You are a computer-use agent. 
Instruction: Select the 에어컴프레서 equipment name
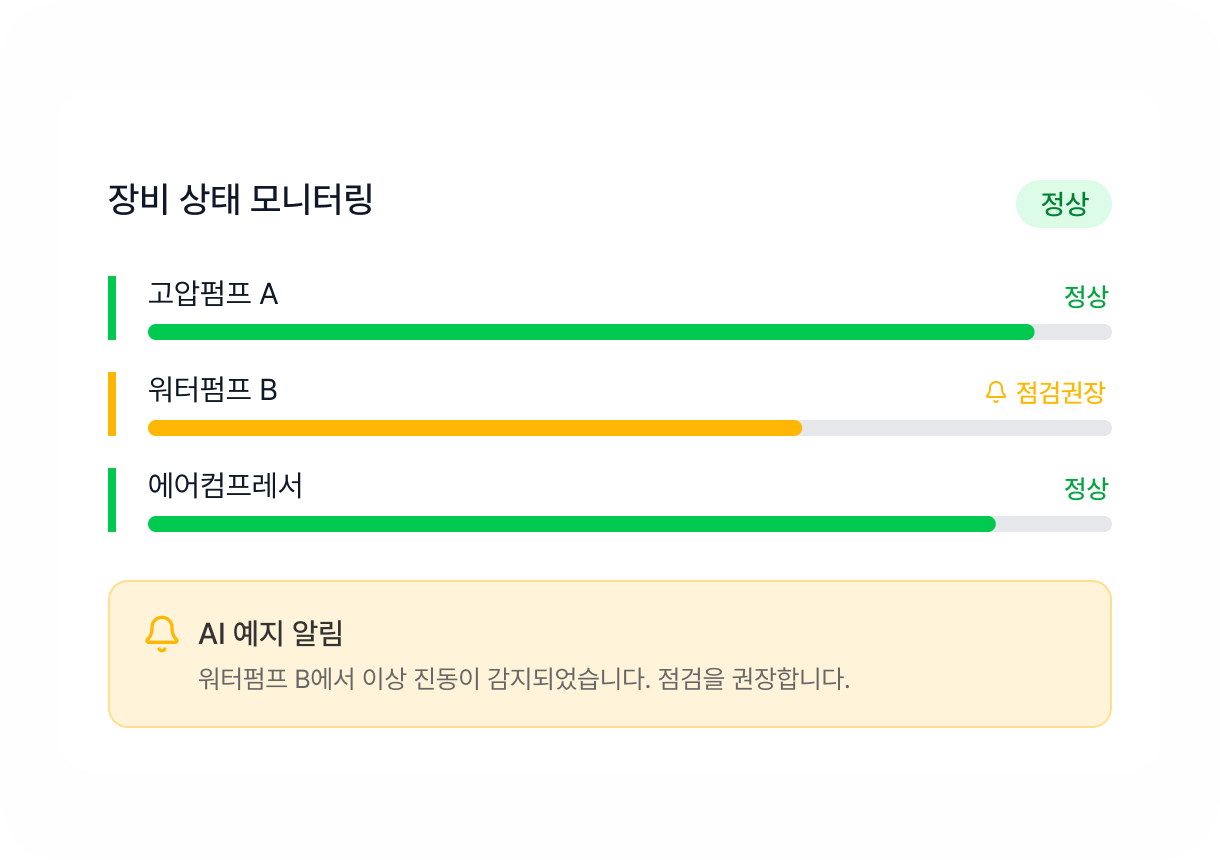(x=225, y=486)
